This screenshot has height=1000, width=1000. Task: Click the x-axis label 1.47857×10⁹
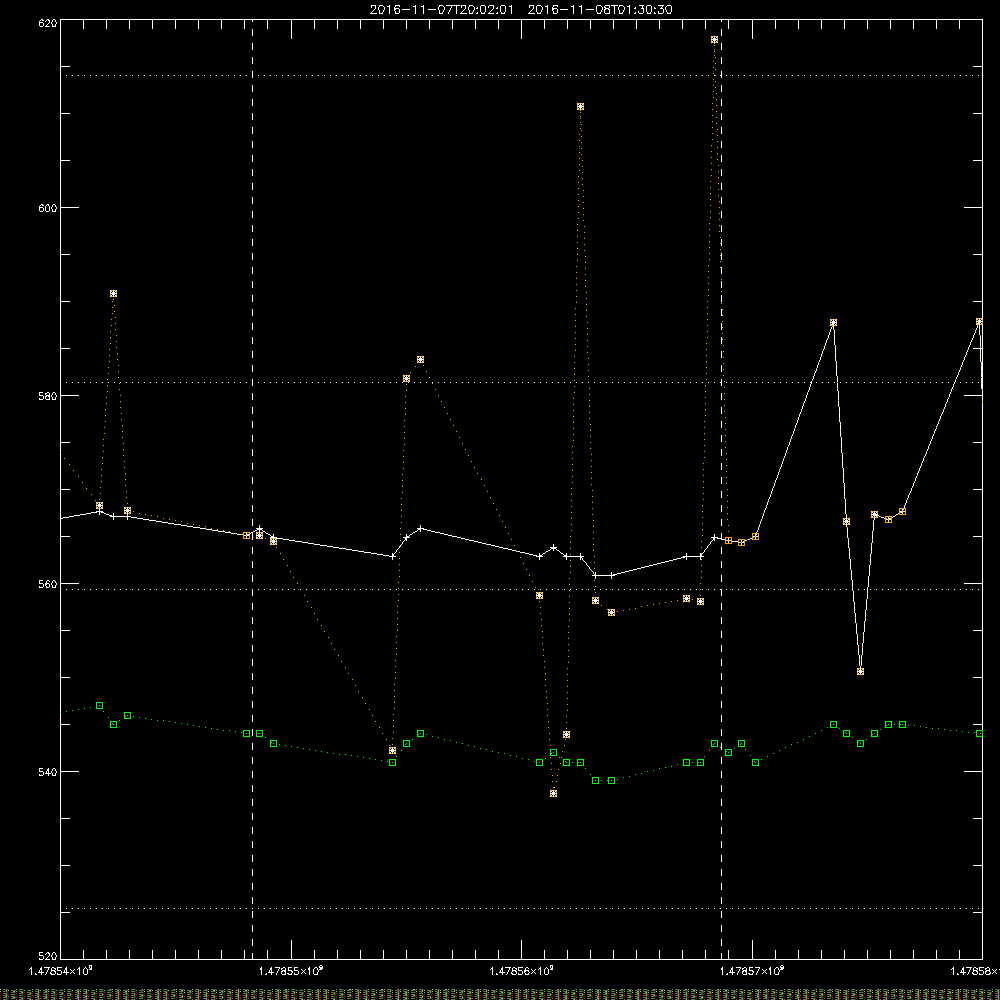752,971
